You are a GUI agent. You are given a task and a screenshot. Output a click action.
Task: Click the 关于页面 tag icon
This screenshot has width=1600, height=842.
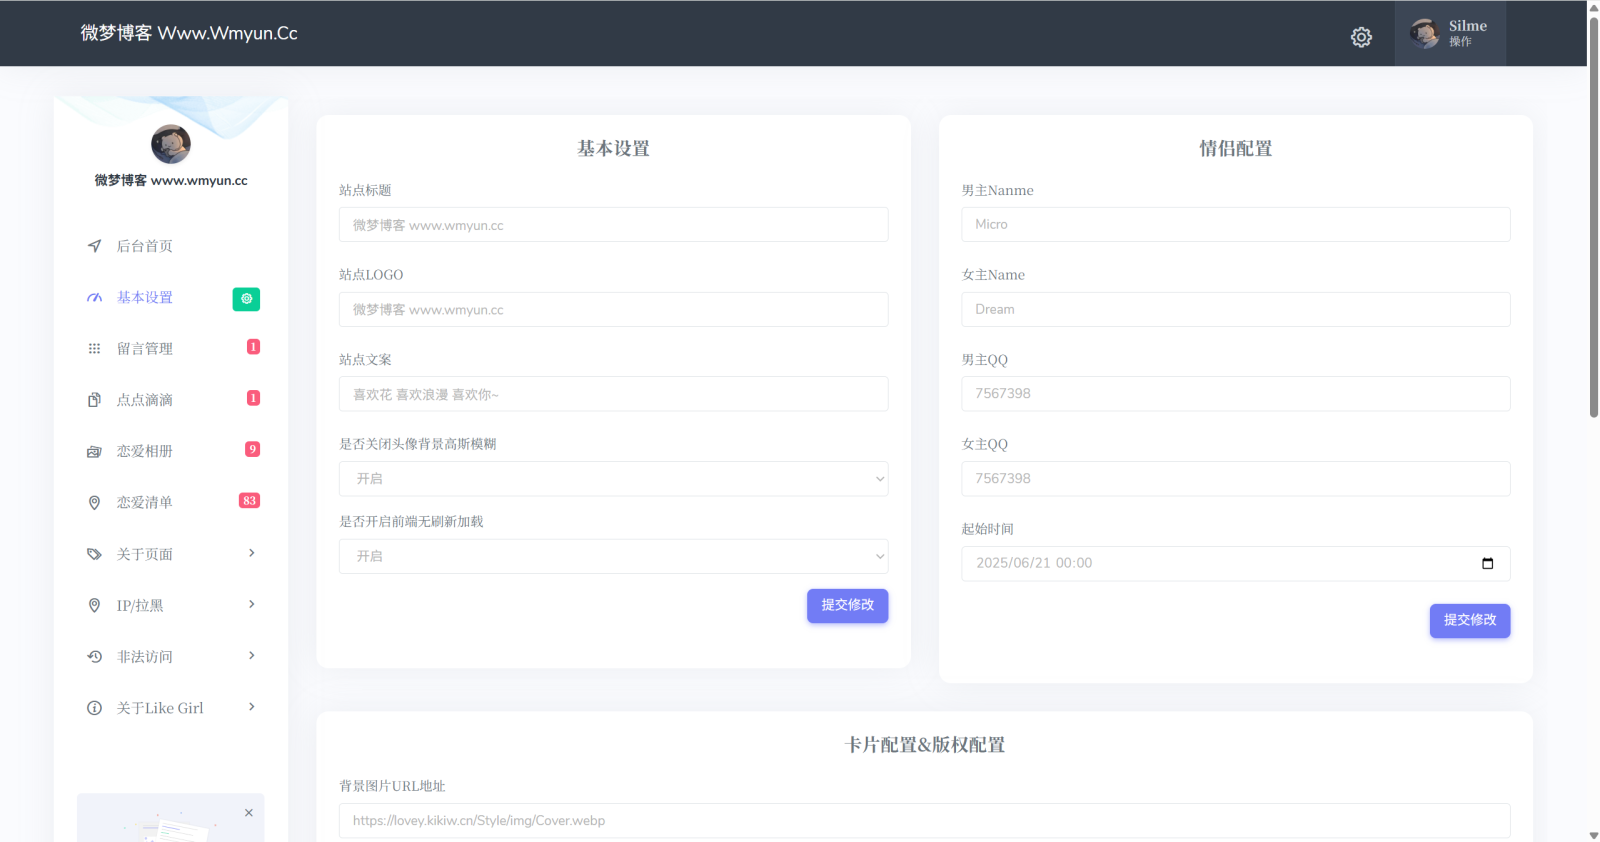(x=94, y=554)
